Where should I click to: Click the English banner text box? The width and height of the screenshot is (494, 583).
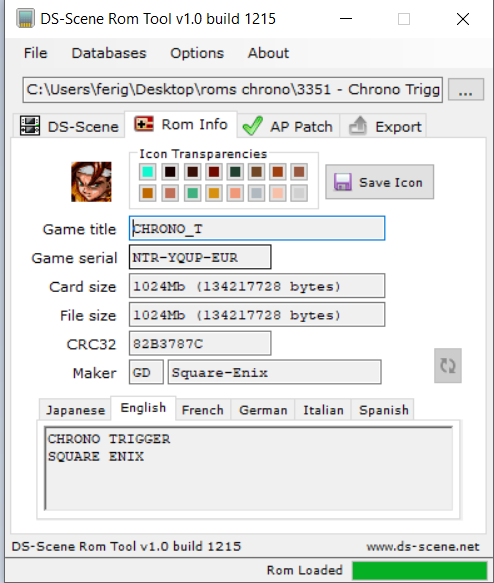click(248, 468)
